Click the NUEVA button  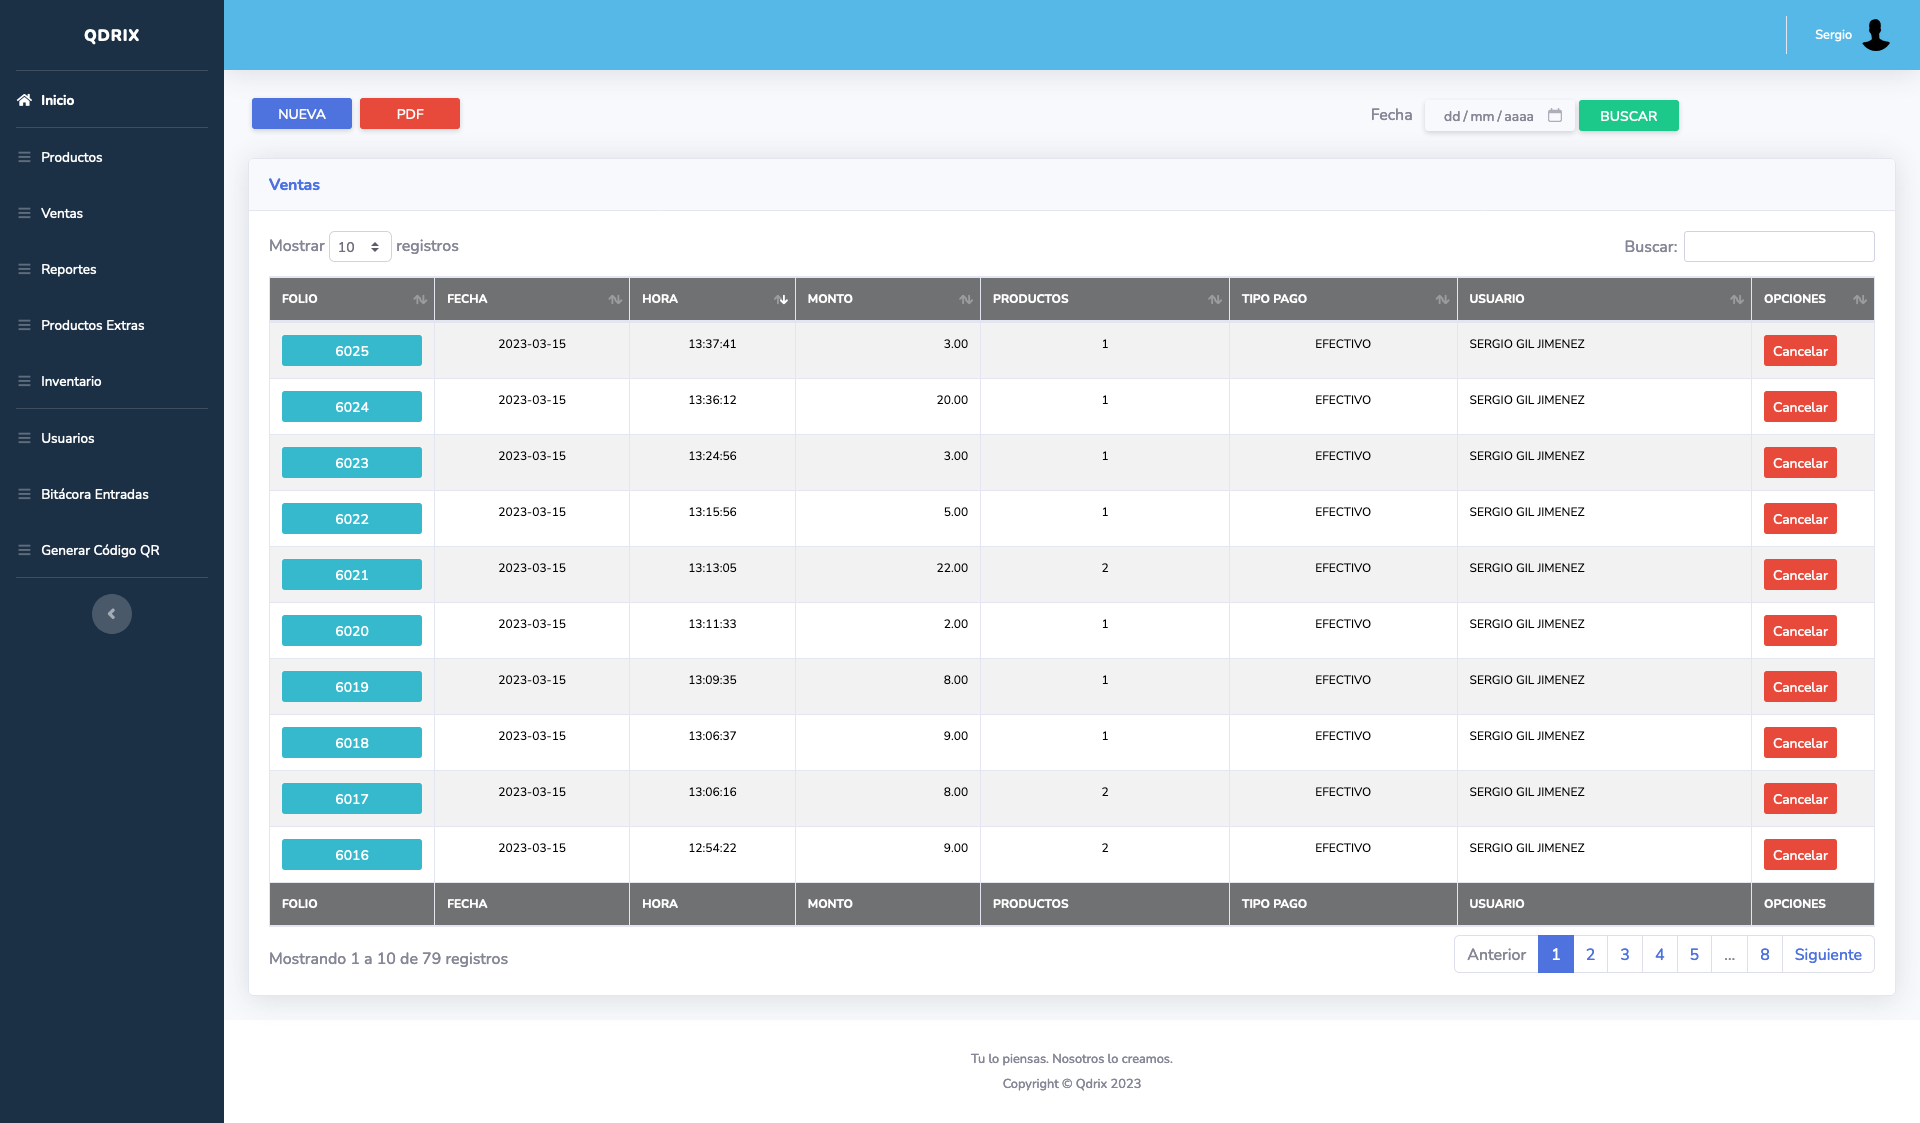302,114
